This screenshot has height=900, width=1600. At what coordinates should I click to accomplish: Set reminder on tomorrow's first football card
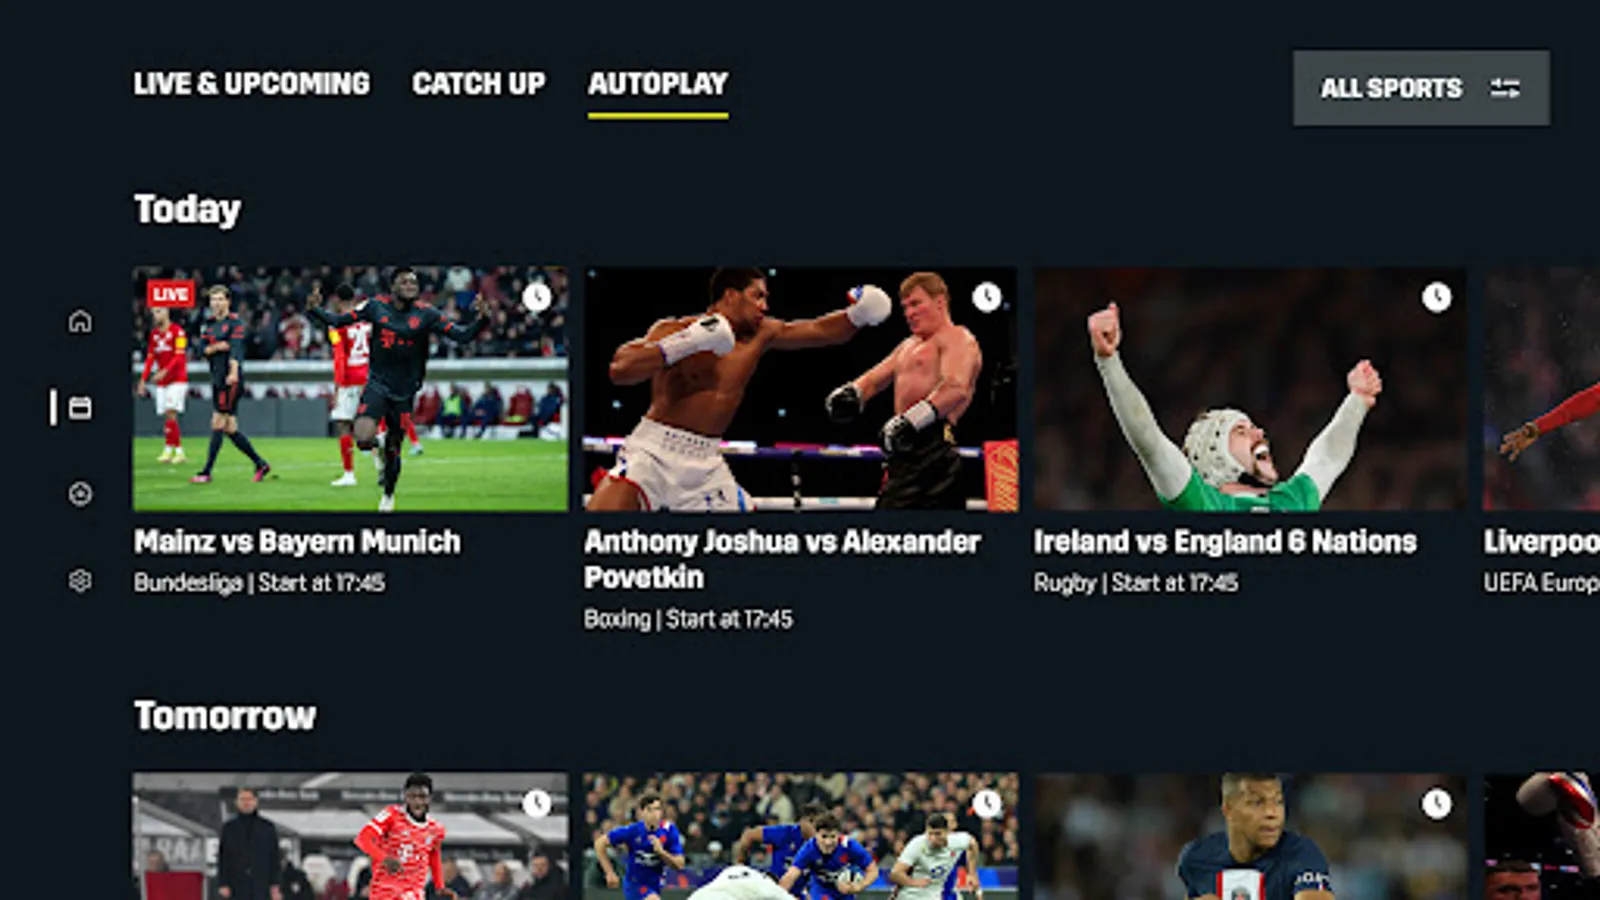click(537, 803)
